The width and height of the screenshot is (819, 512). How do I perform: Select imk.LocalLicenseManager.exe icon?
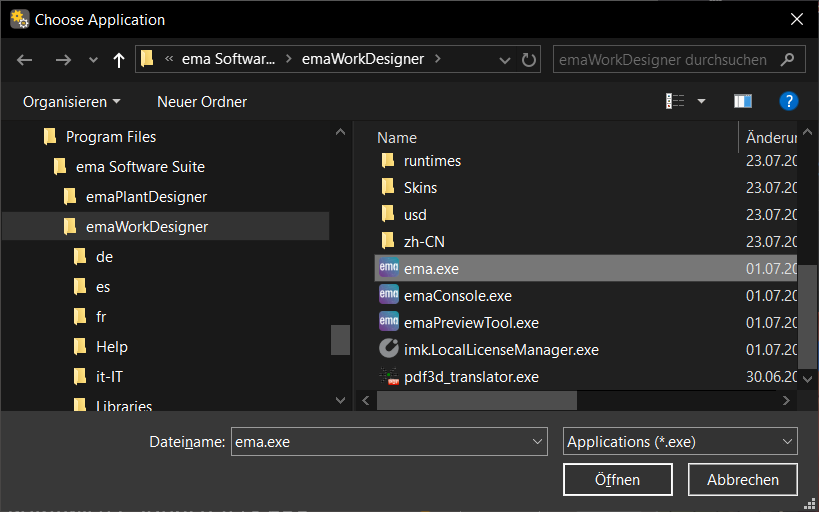[x=389, y=348]
